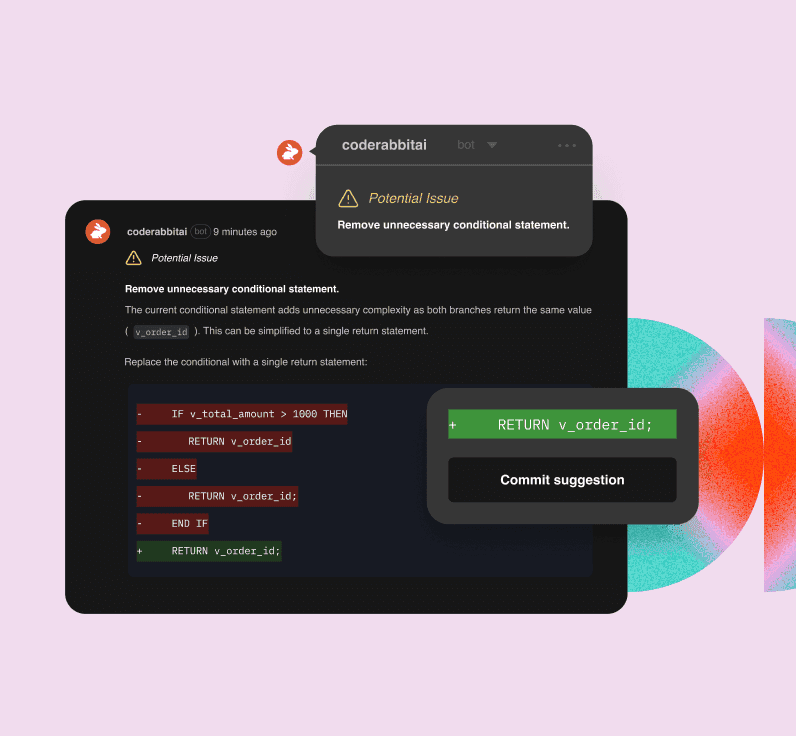The width and height of the screenshot is (796, 736).
Task: Click the Commit suggestion button
Action: (x=562, y=480)
